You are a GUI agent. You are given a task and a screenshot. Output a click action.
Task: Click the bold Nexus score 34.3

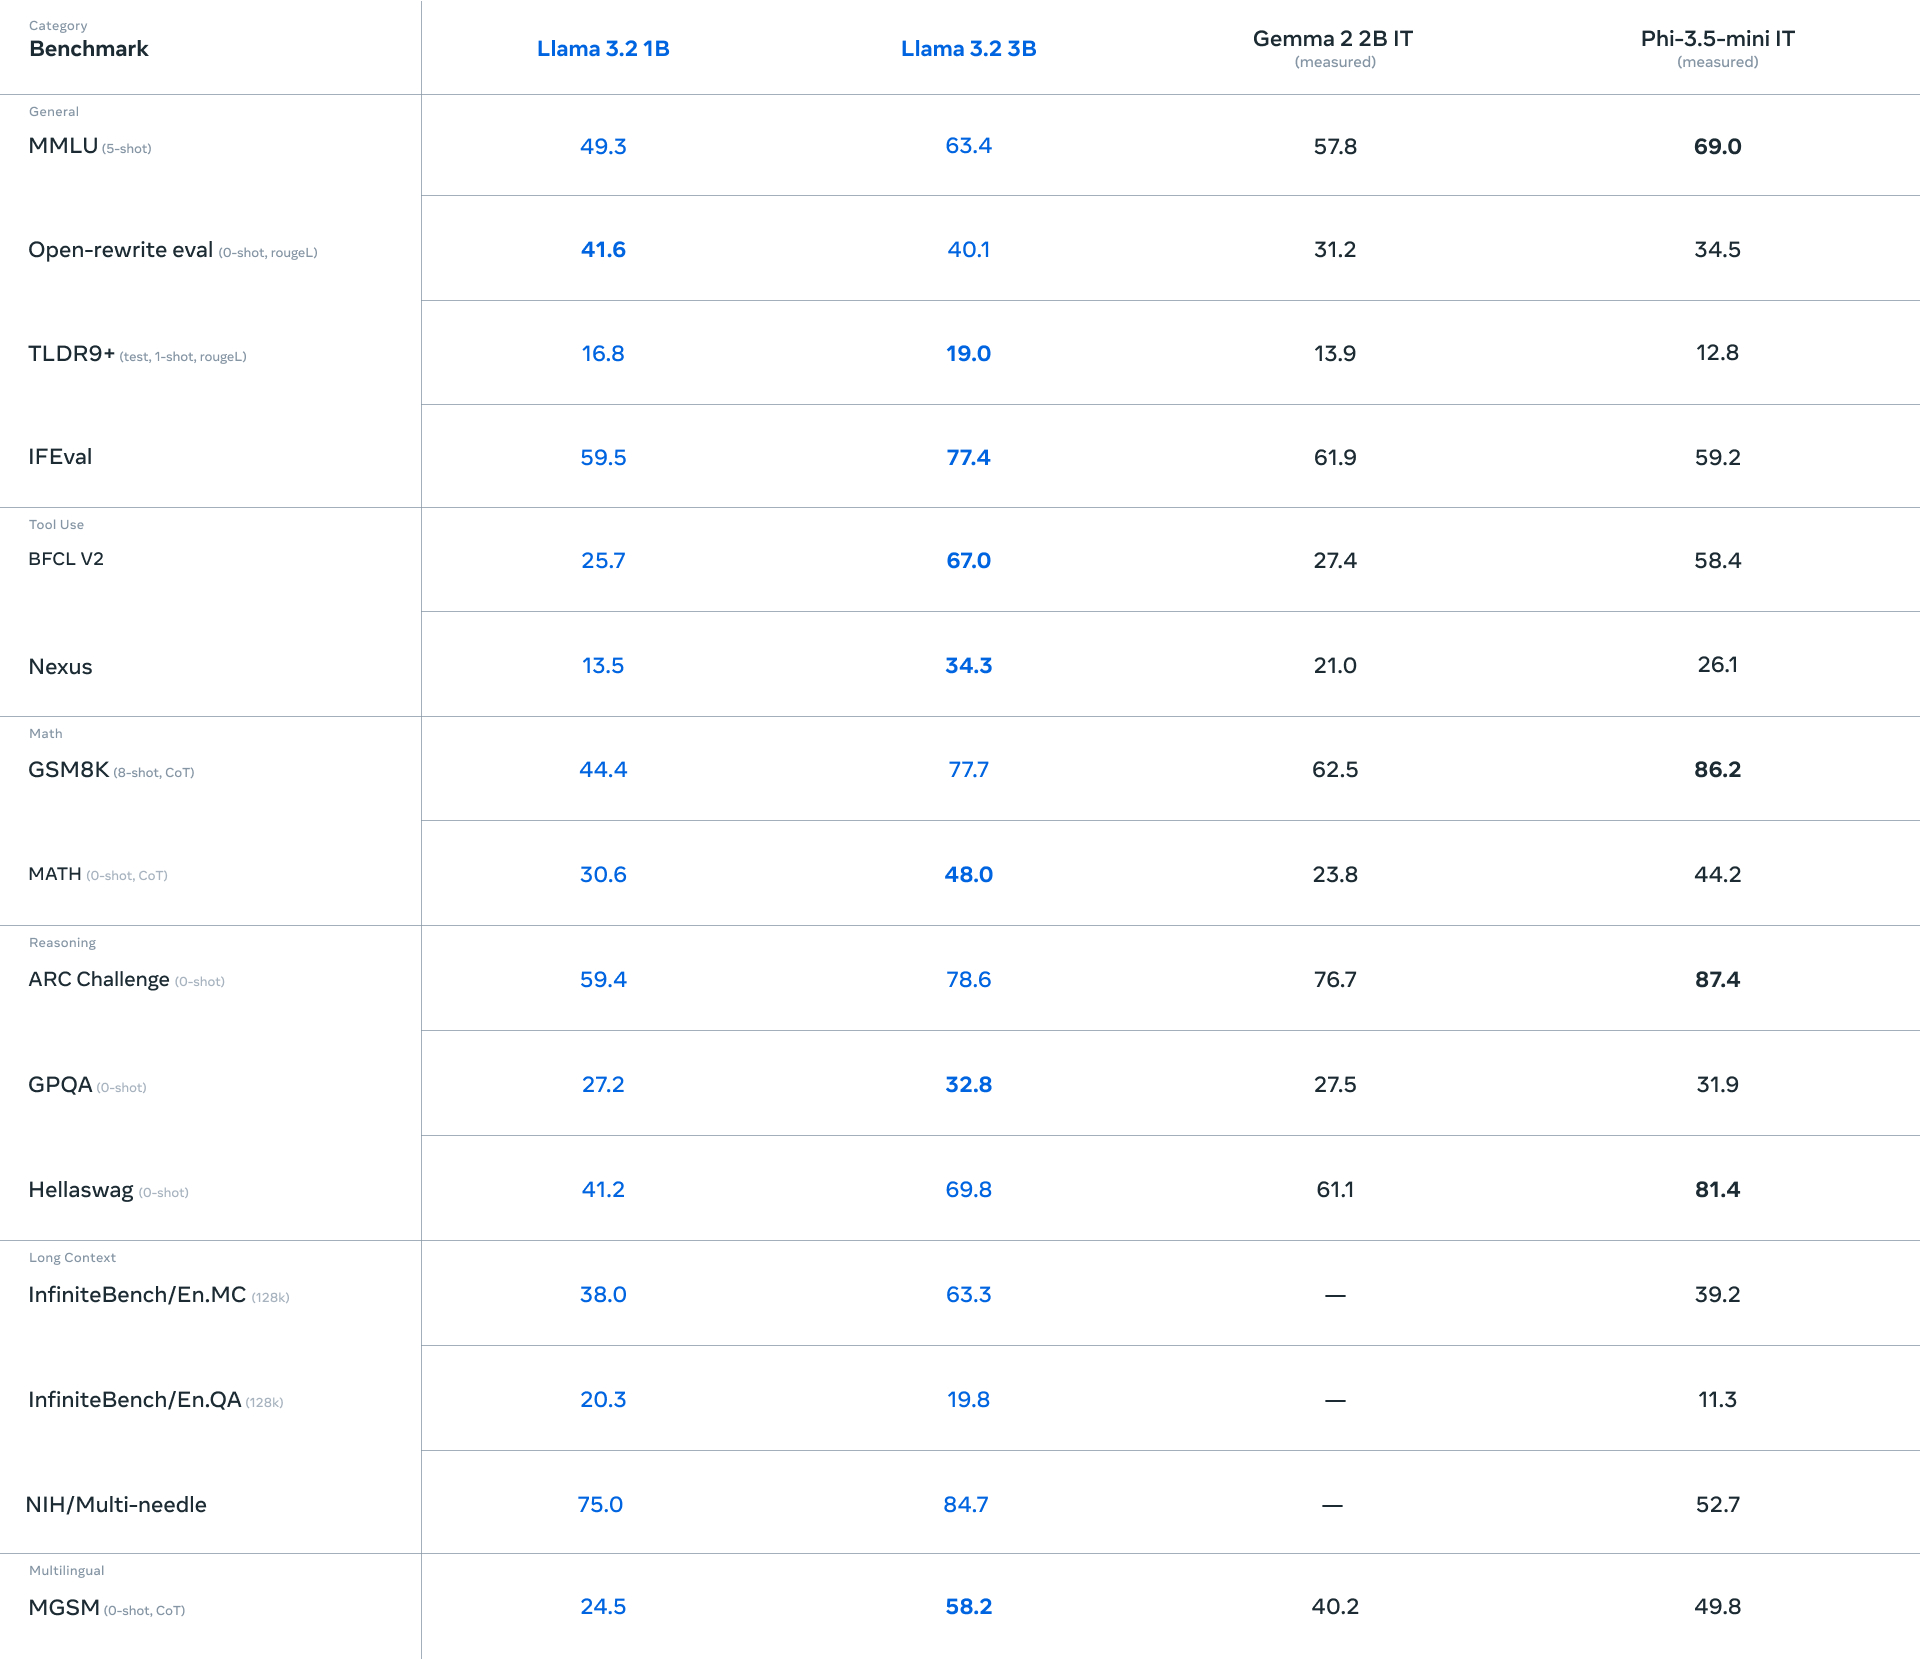tap(968, 666)
